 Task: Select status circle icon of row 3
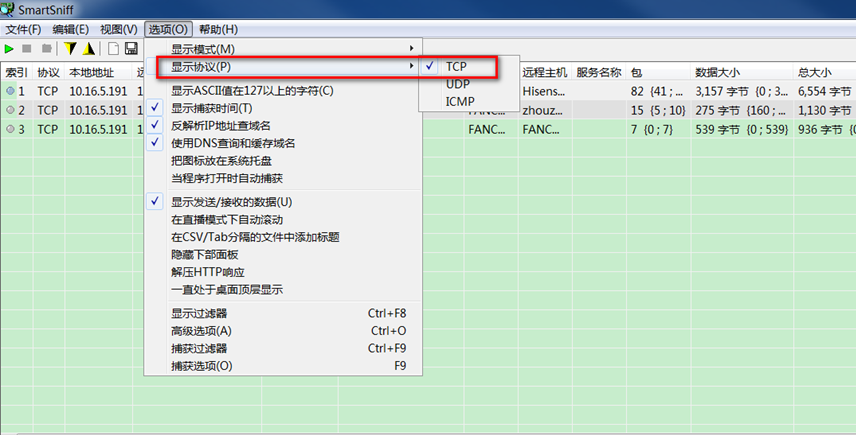(x=10, y=129)
